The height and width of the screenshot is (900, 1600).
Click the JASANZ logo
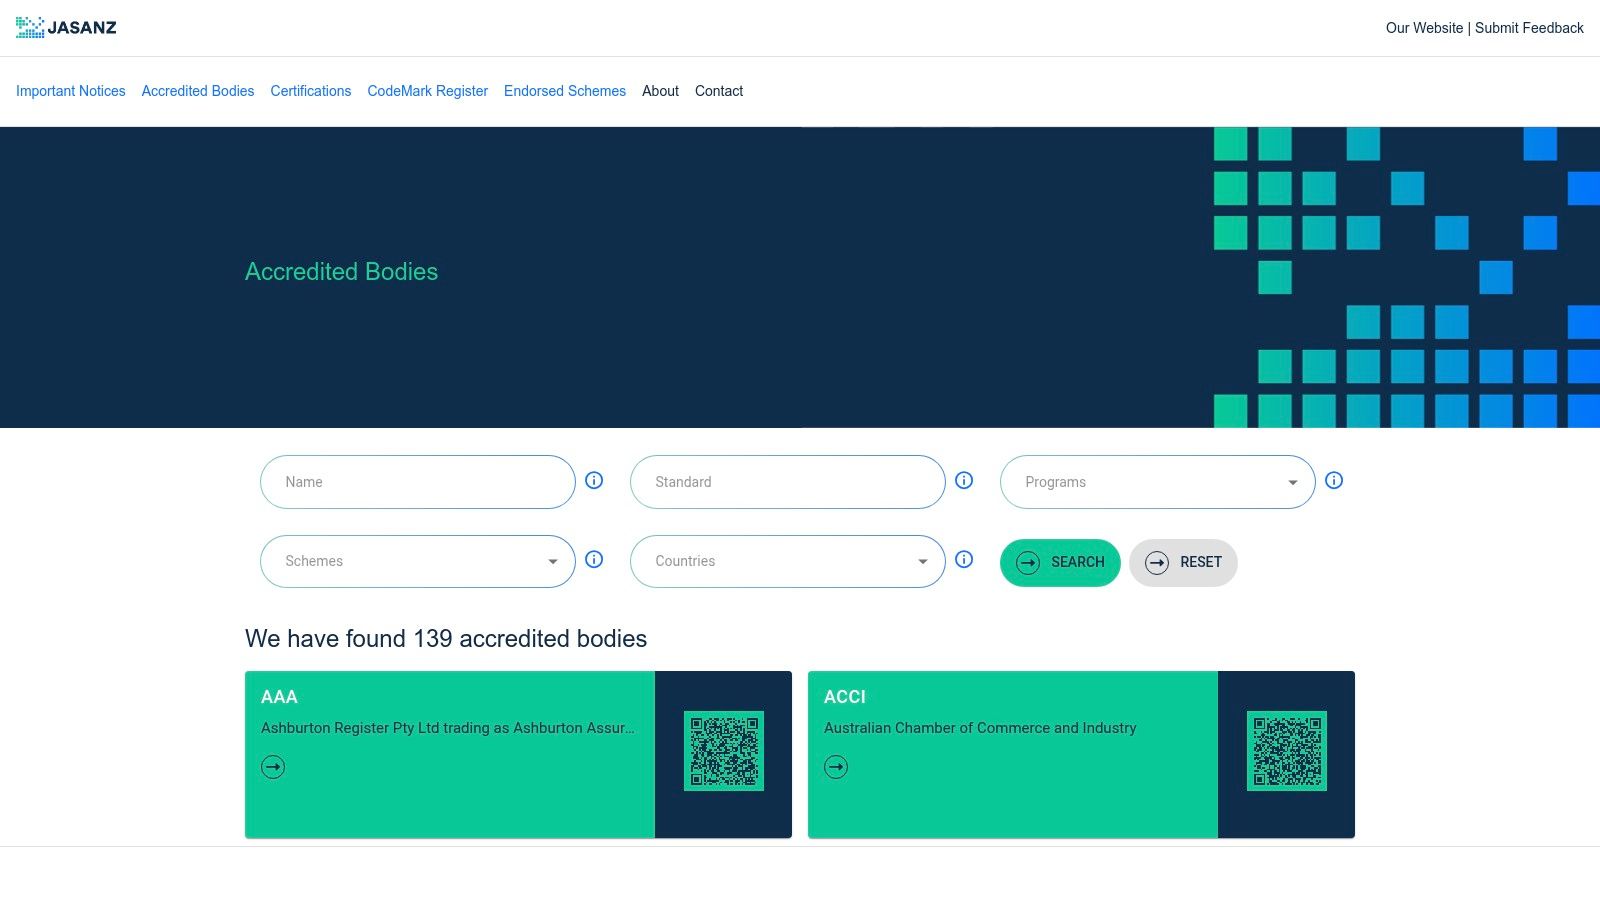click(x=66, y=28)
